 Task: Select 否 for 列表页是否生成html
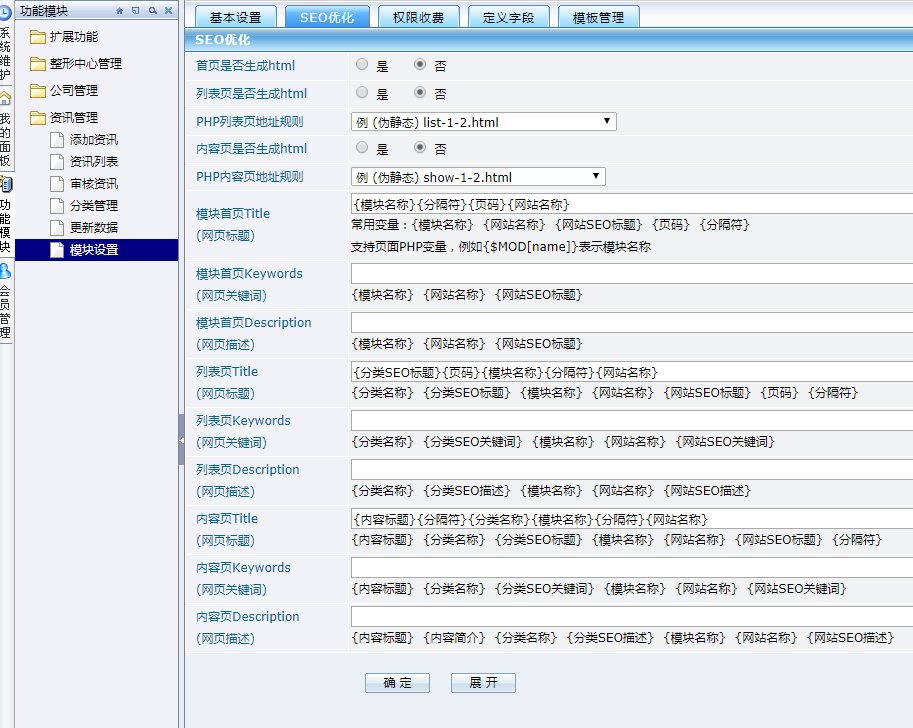tap(420, 93)
